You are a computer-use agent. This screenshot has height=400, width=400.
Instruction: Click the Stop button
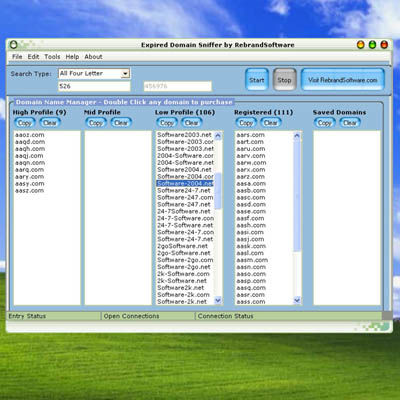pyautogui.click(x=284, y=80)
